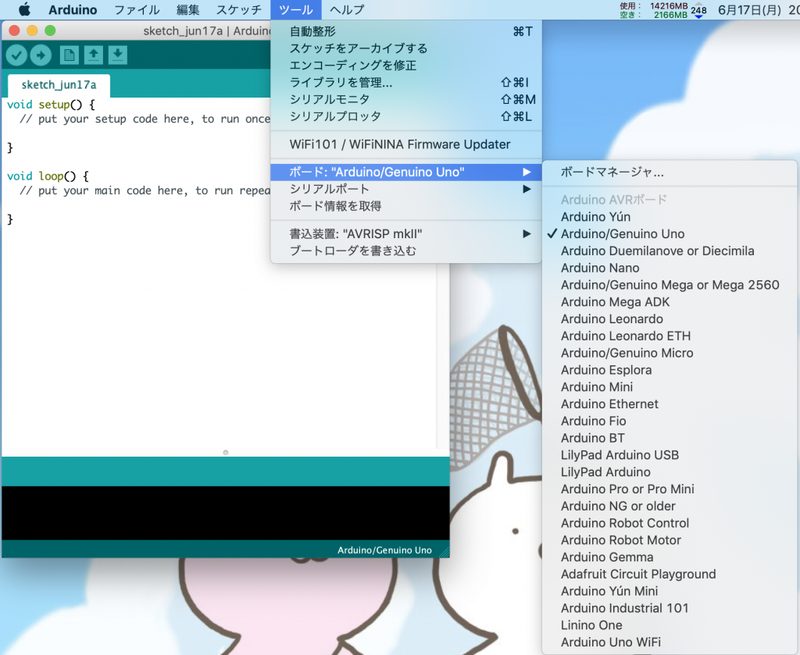Choose エンコーディングを修正
This screenshot has height=655, width=800.
[406, 65]
